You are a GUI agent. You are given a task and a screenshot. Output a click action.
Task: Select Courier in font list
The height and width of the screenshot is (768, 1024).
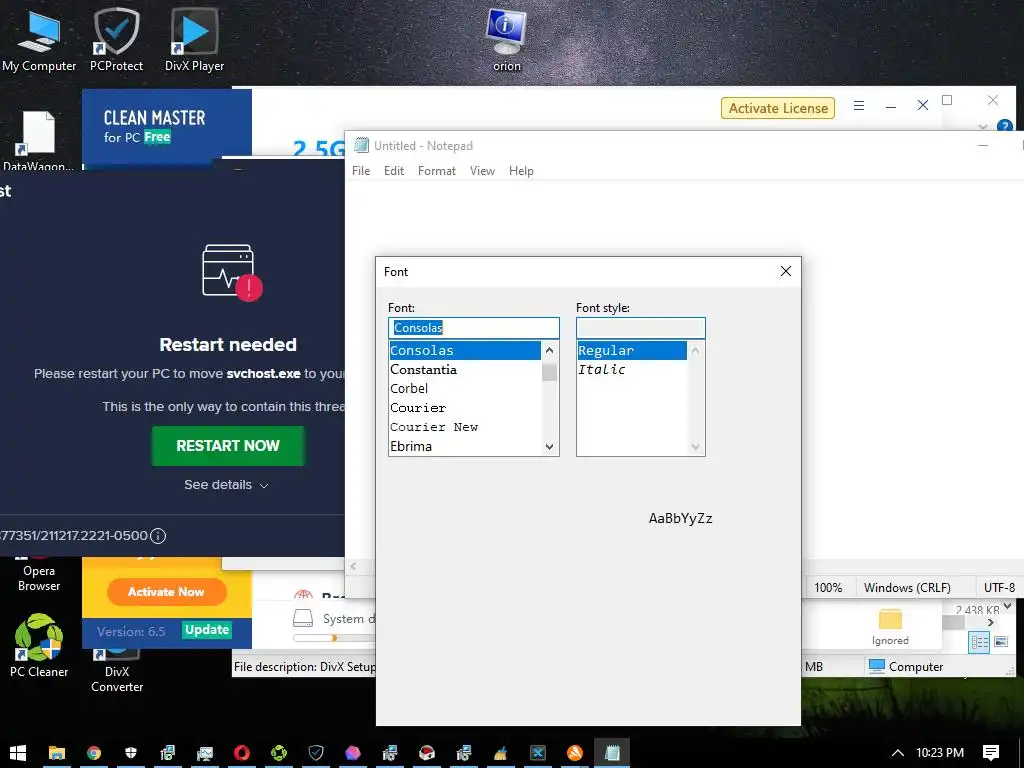point(465,408)
